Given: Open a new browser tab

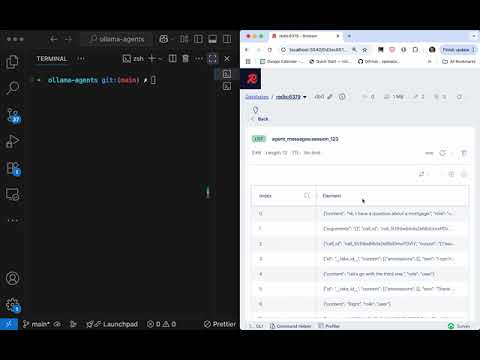Looking at the screenshot, I should (349, 36).
